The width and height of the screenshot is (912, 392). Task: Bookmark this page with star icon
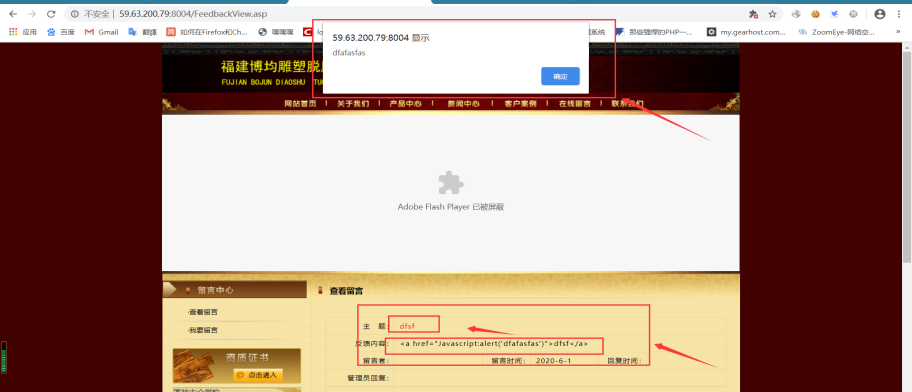click(772, 14)
